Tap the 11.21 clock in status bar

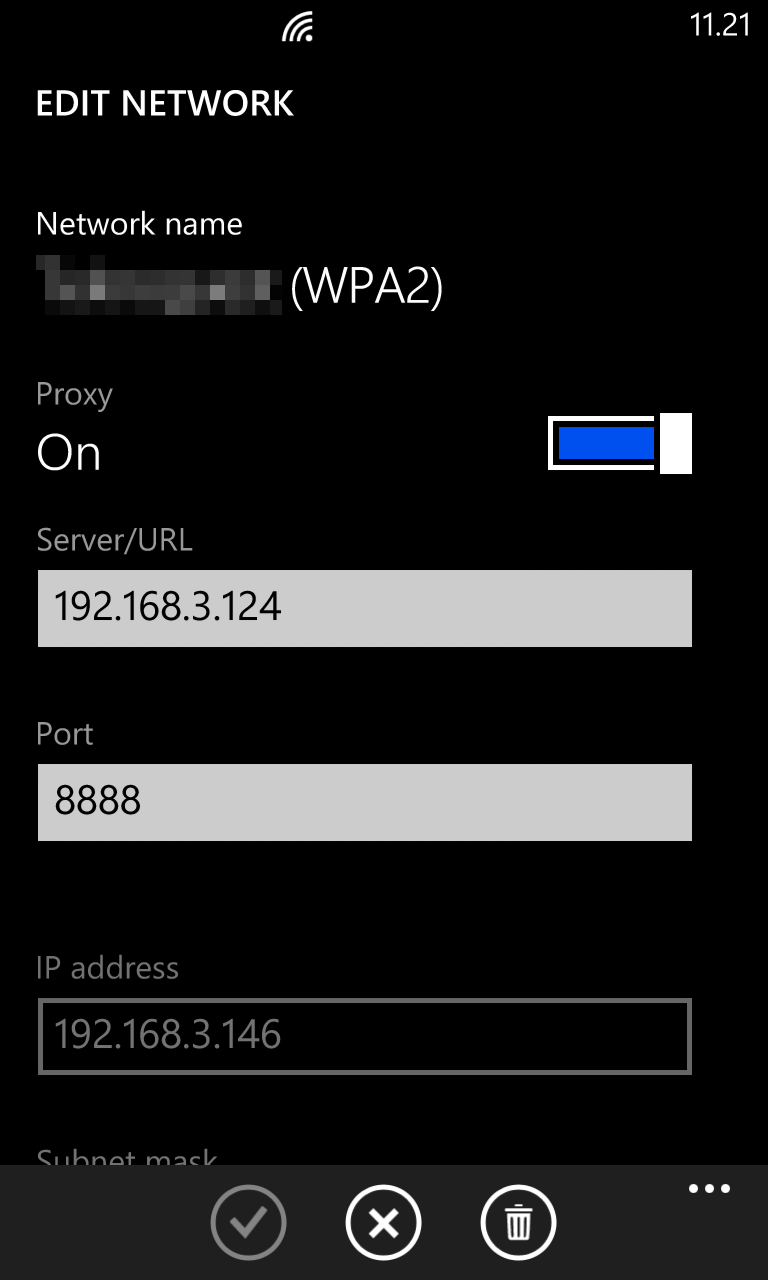point(720,25)
